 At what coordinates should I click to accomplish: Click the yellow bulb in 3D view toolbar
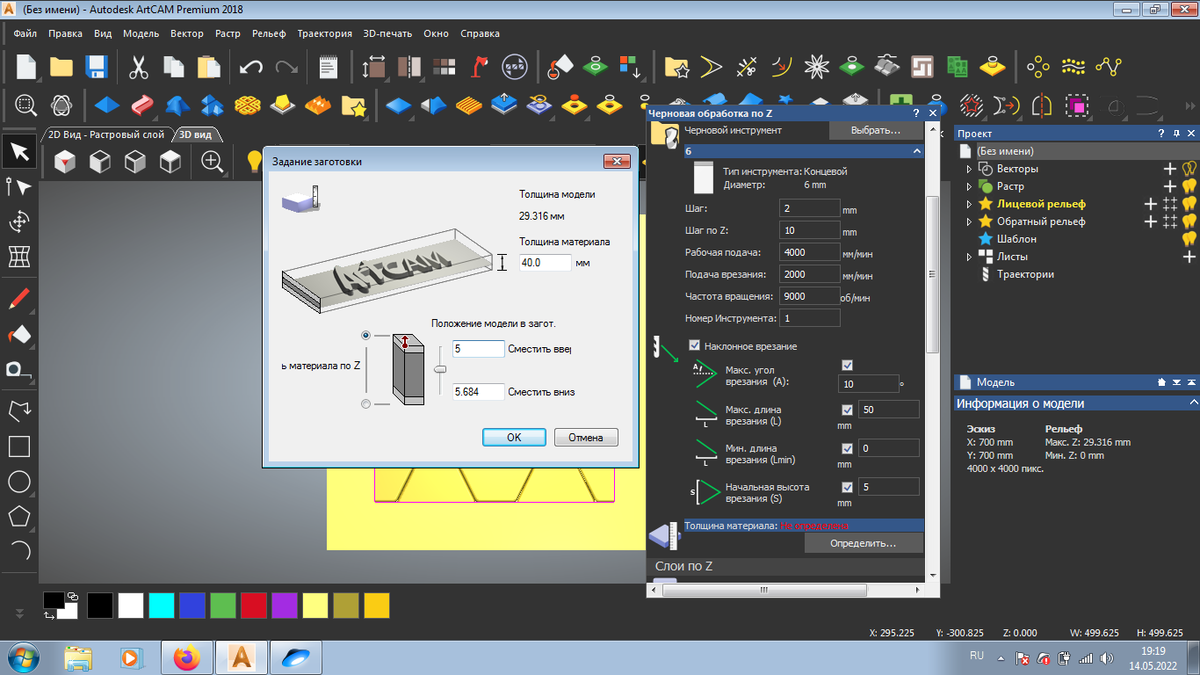tap(254, 160)
